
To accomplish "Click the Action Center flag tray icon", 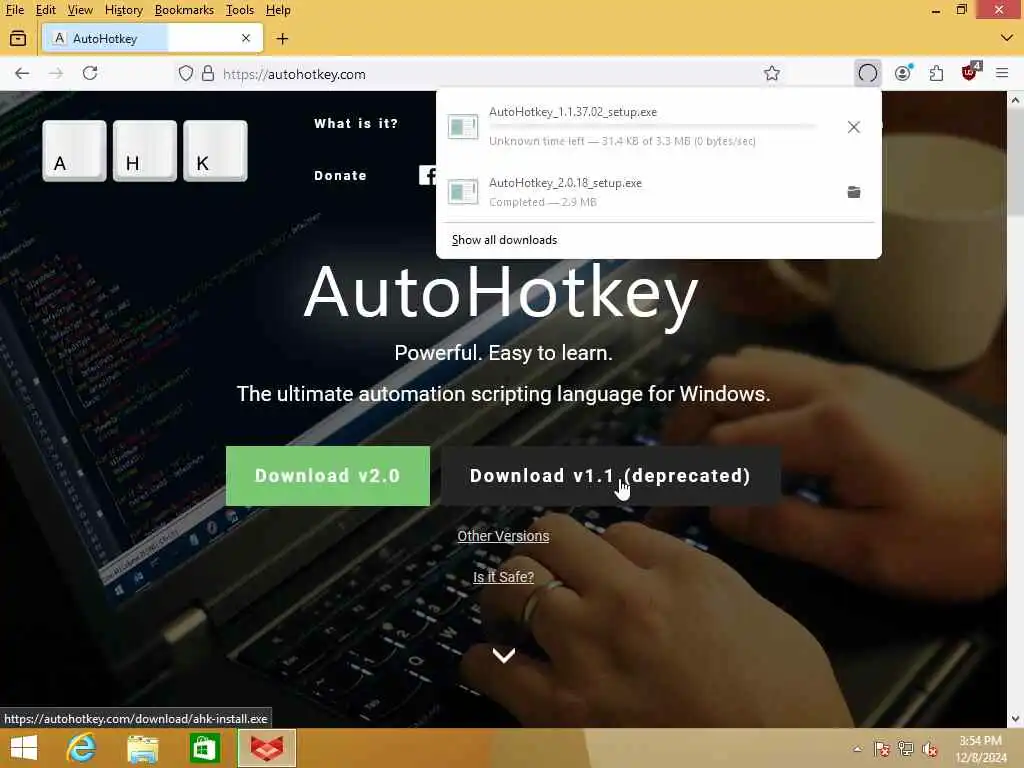I will pos(881,749).
